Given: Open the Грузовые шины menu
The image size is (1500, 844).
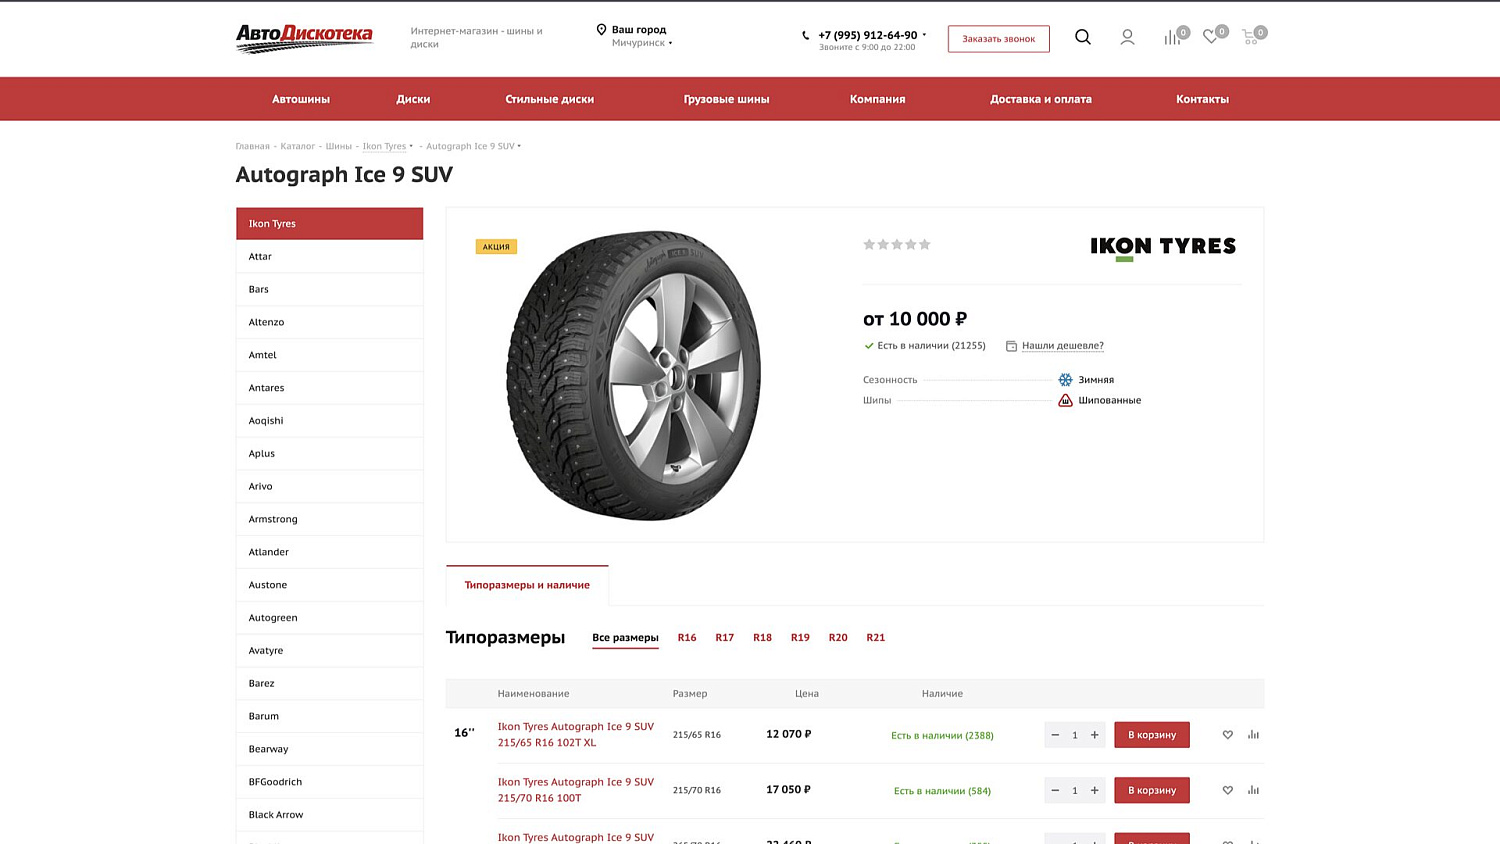Looking at the screenshot, I should coord(726,99).
